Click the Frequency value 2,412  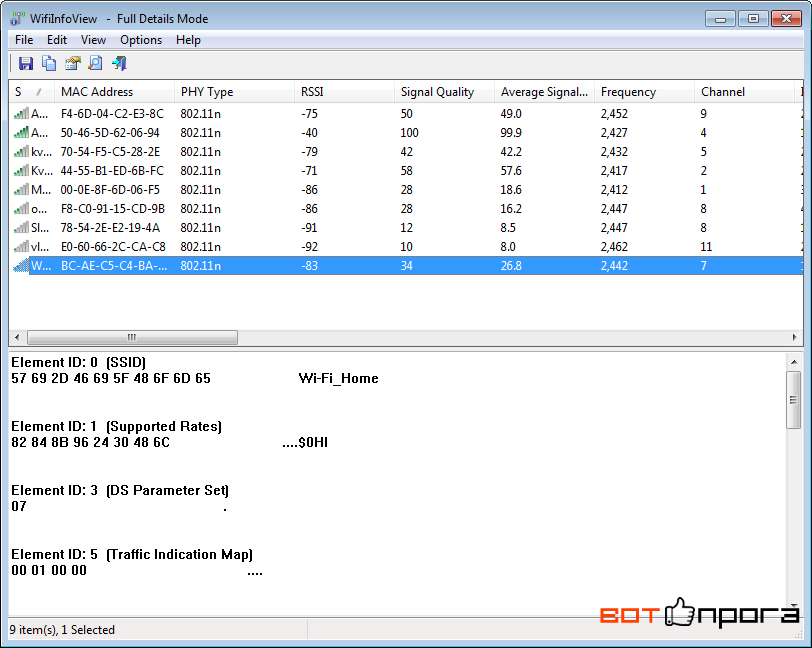point(614,190)
